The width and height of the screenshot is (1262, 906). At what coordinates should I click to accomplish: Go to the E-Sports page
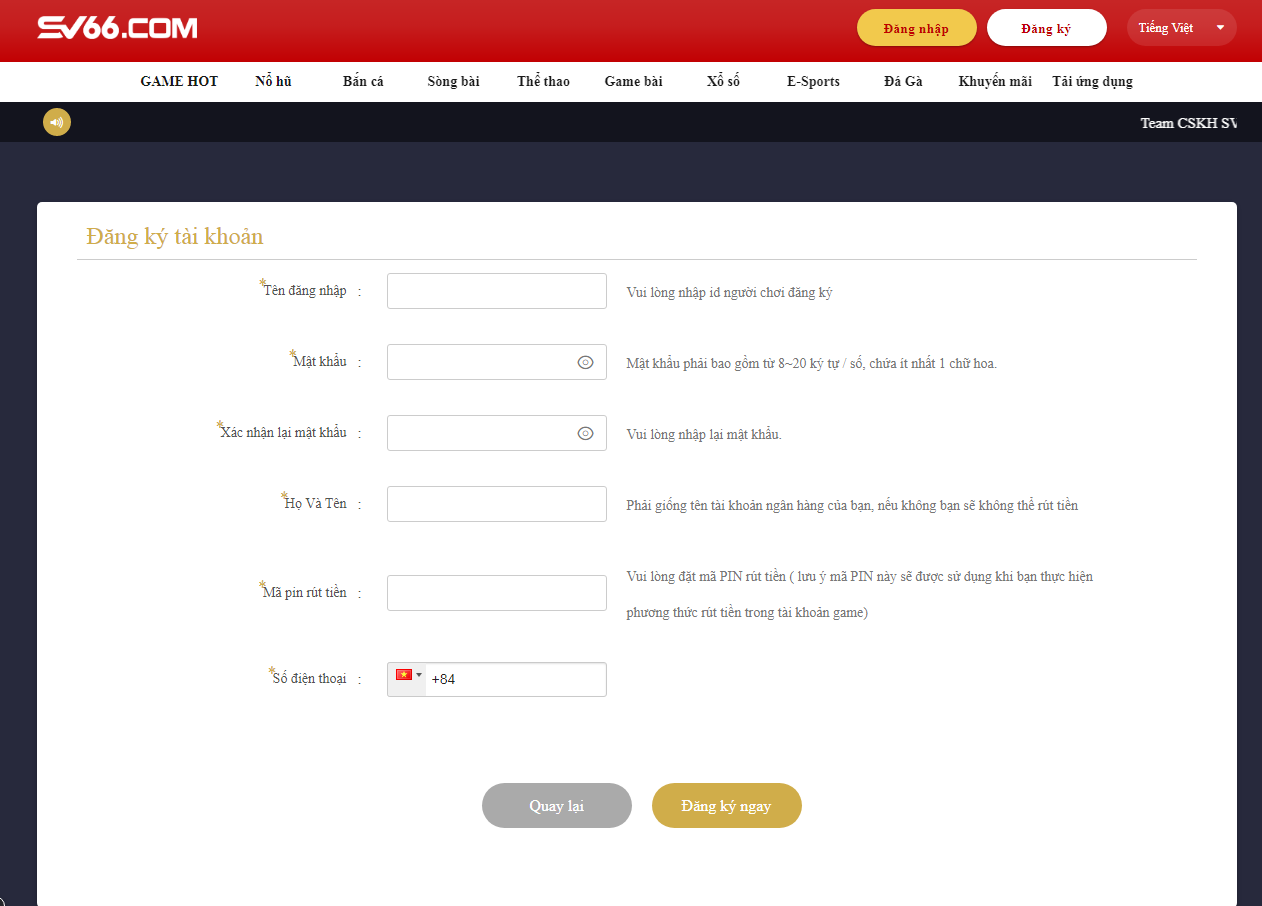coord(812,81)
